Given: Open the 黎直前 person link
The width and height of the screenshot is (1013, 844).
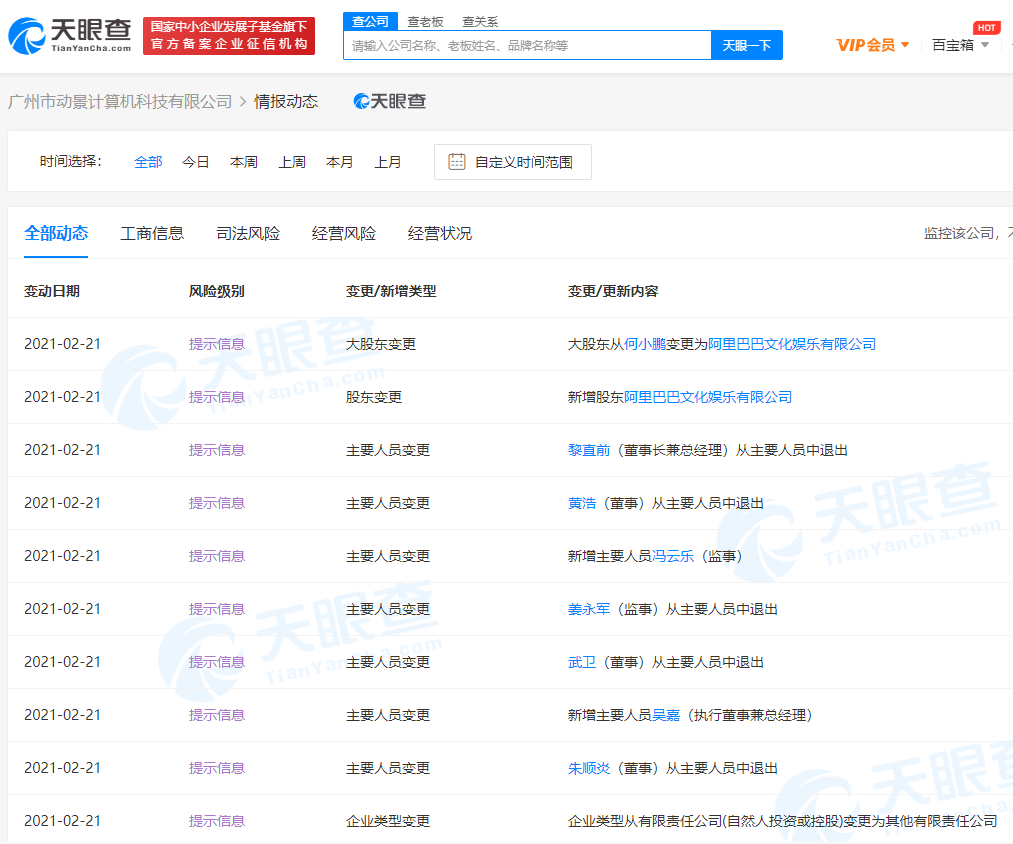Looking at the screenshot, I should (x=589, y=450).
